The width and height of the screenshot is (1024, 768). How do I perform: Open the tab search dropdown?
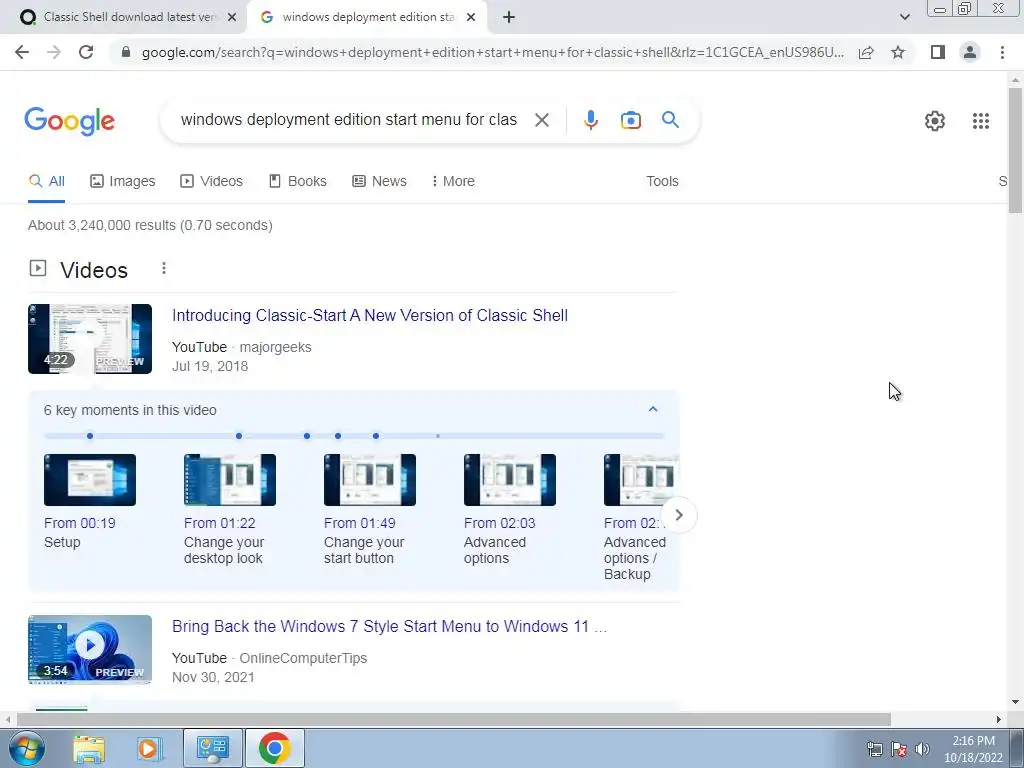click(904, 18)
